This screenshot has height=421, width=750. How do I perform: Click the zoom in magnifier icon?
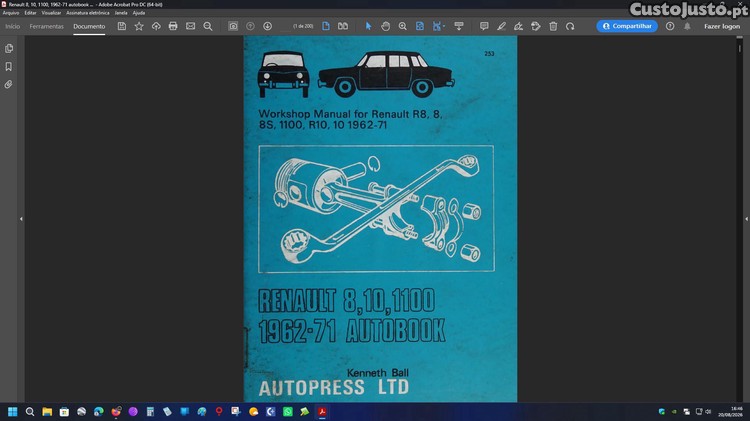(403, 26)
